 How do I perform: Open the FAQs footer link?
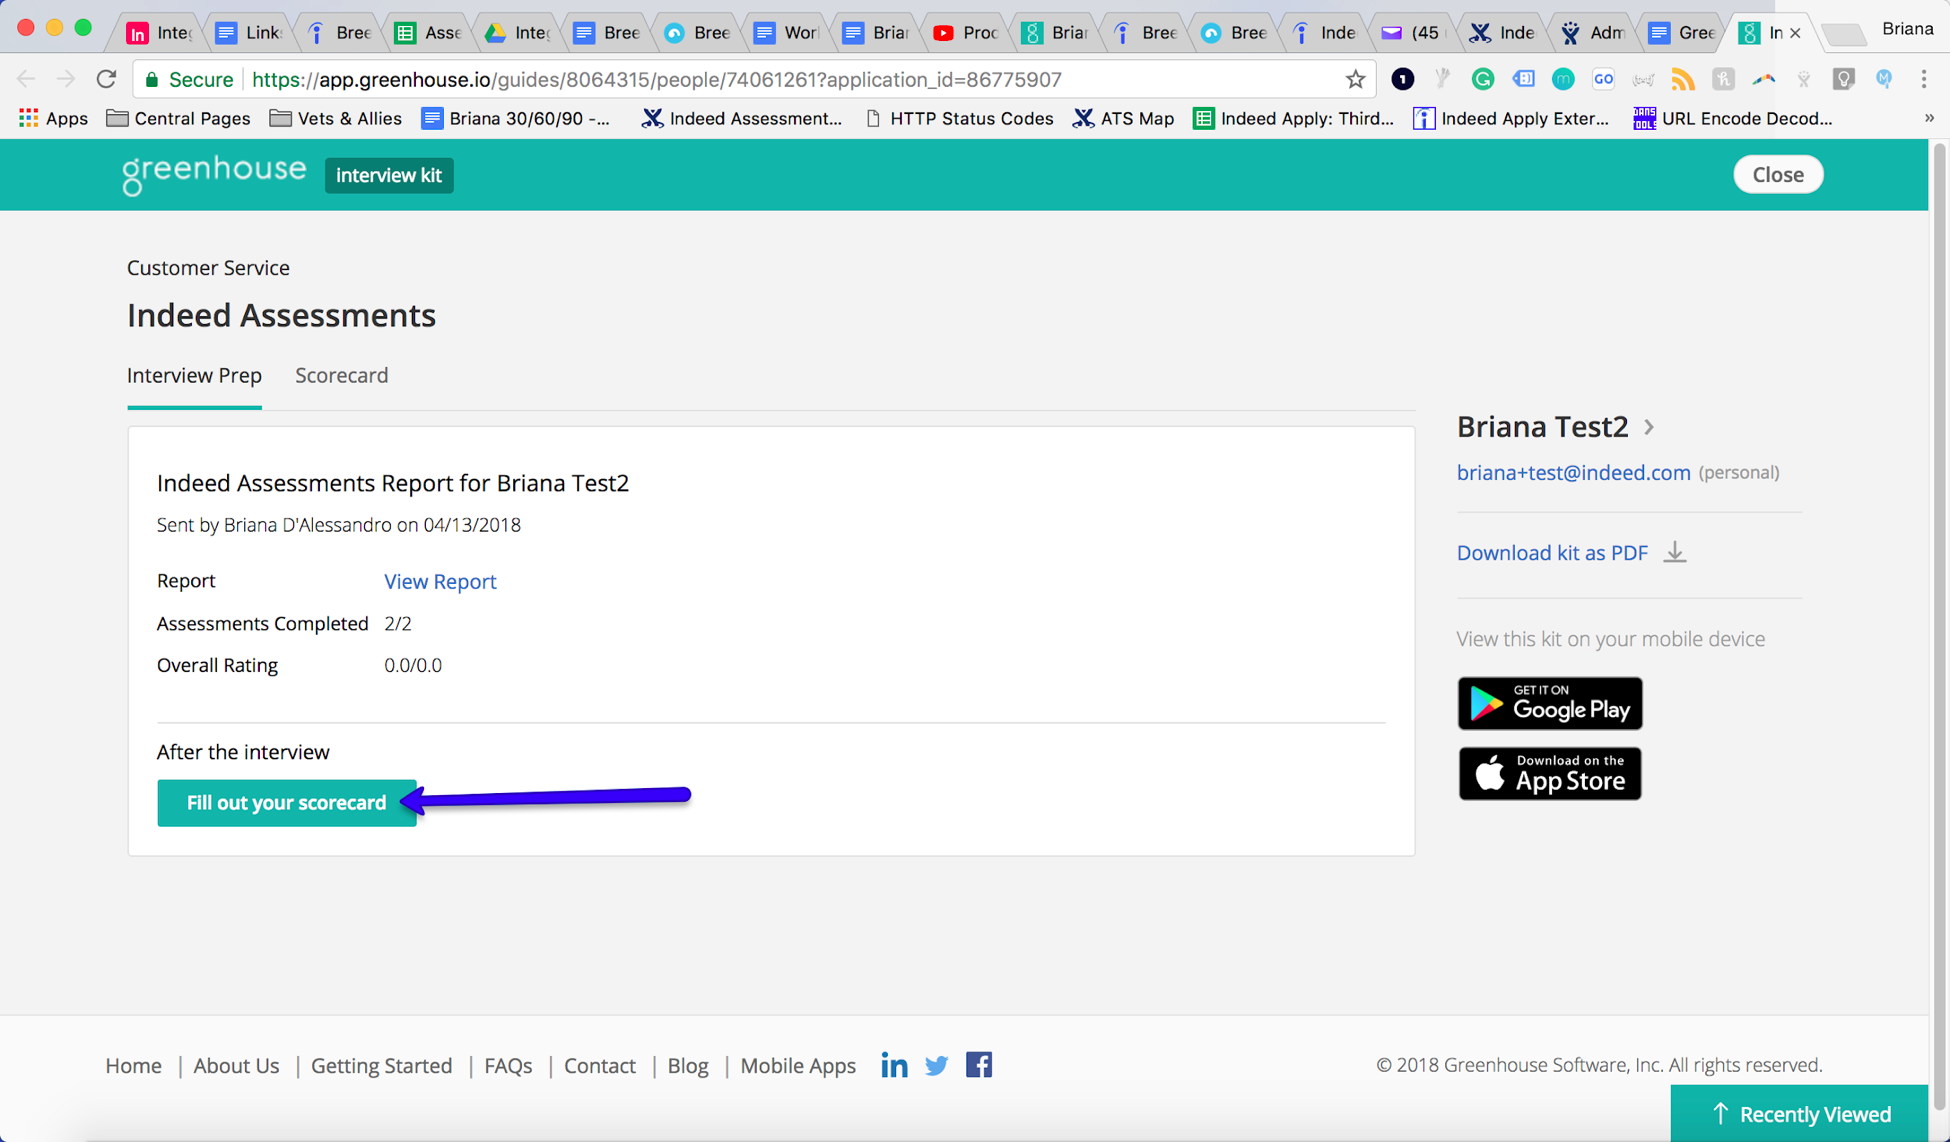tap(508, 1065)
